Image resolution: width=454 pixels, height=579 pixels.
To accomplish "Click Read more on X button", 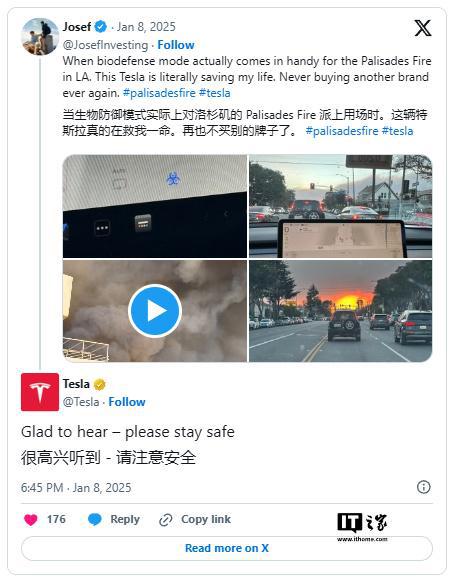I will pyautogui.click(x=227, y=548).
